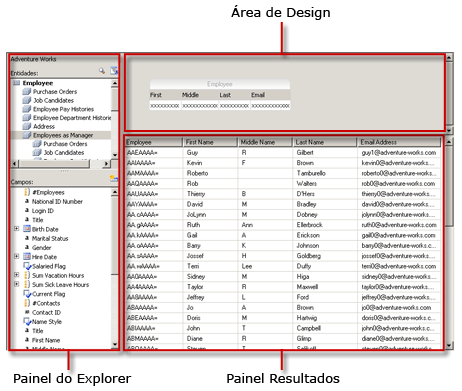Click the 'Sidney' first name cell
This screenshot has width=462, height=391.
tap(210, 277)
